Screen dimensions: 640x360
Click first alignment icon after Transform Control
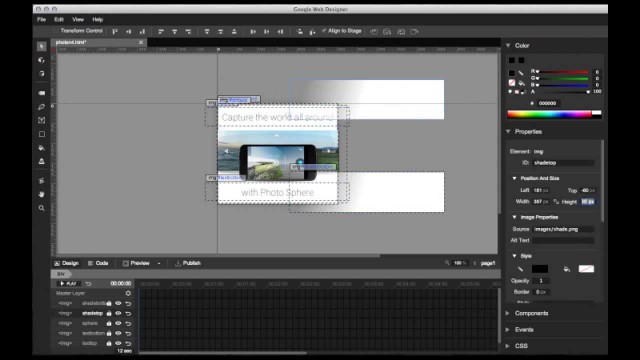coord(115,31)
